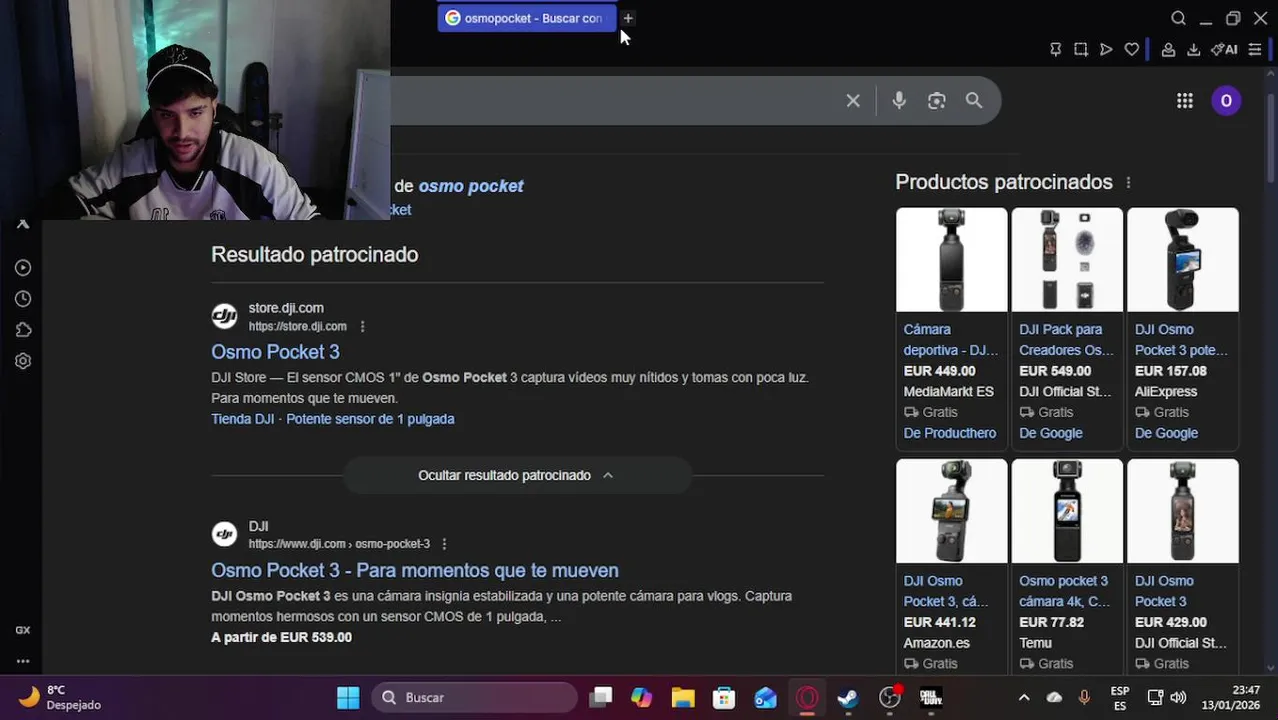Open OBS Studio from the taskbar
The height and width of the screenshot is (720, 1278).
(890, 697)
